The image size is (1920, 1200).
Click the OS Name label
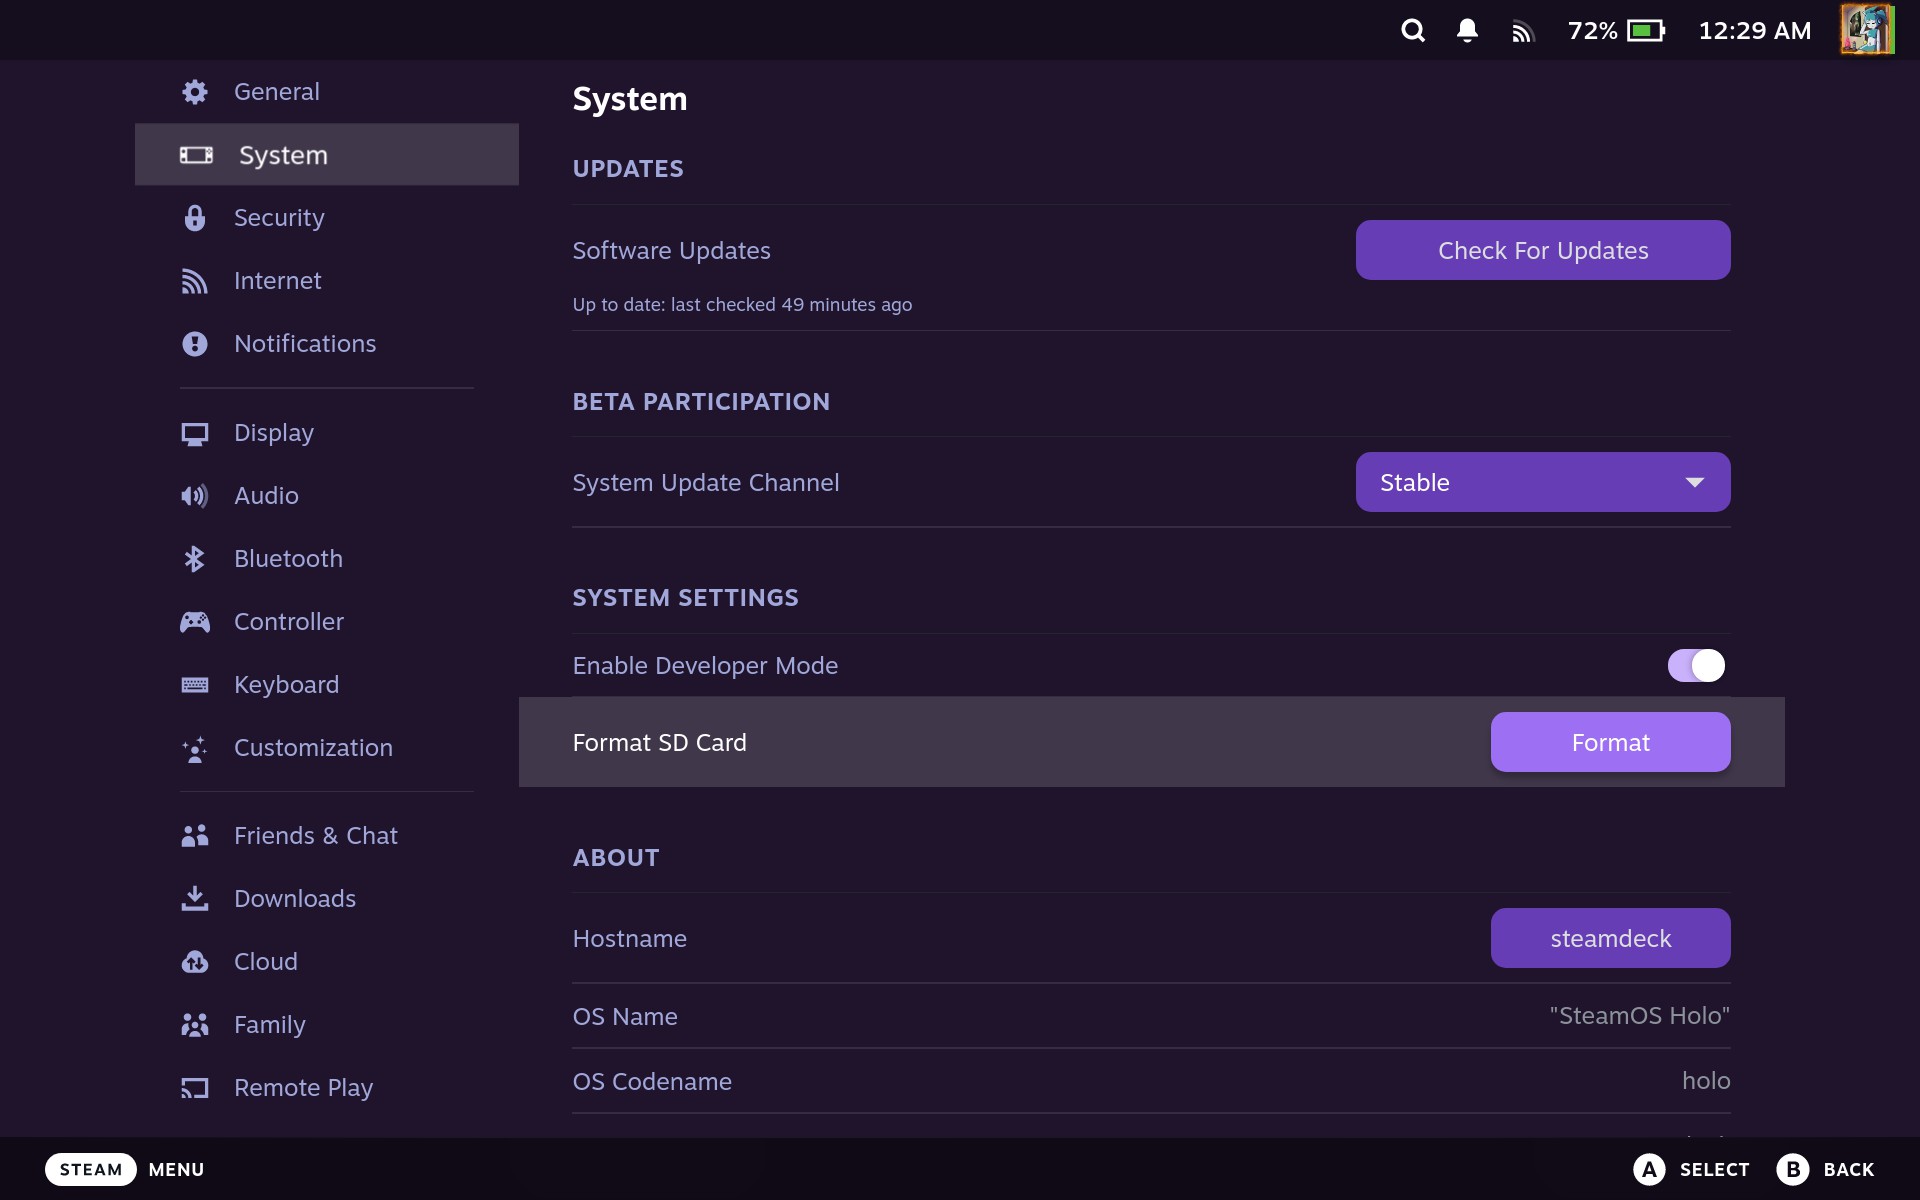[625, 1017]
